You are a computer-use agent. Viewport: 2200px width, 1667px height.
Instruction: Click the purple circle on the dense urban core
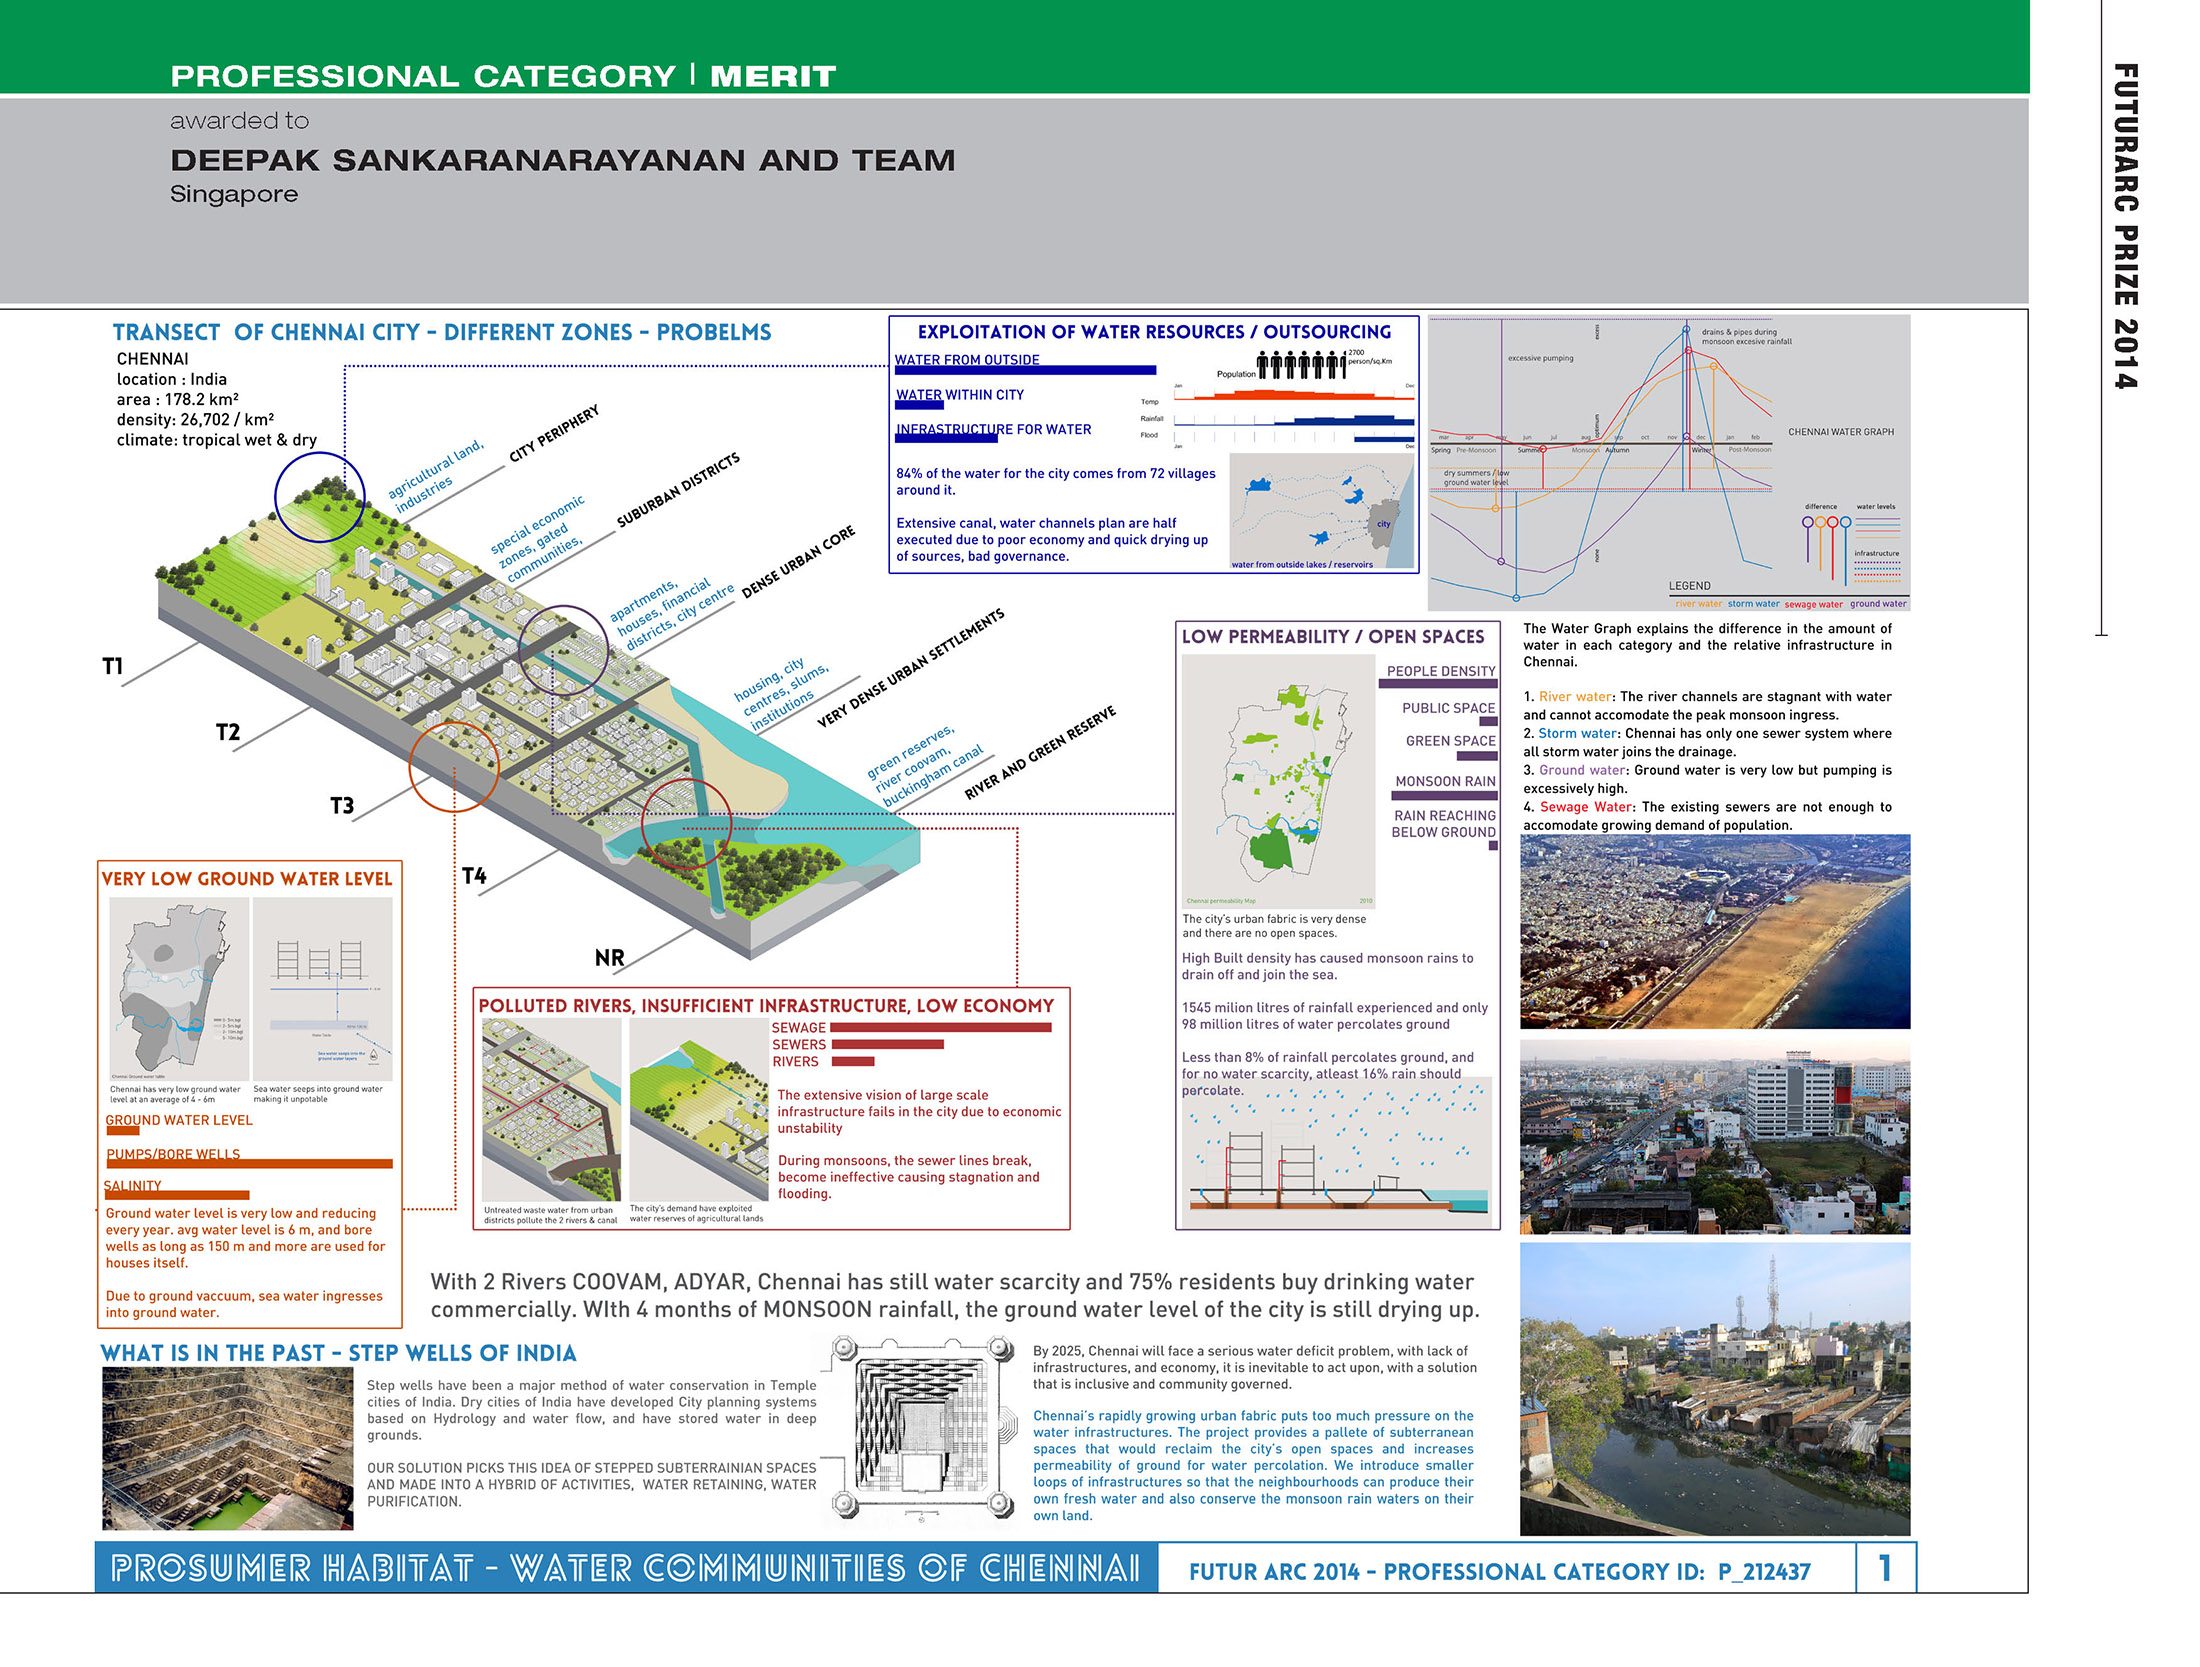pos(564,650)
